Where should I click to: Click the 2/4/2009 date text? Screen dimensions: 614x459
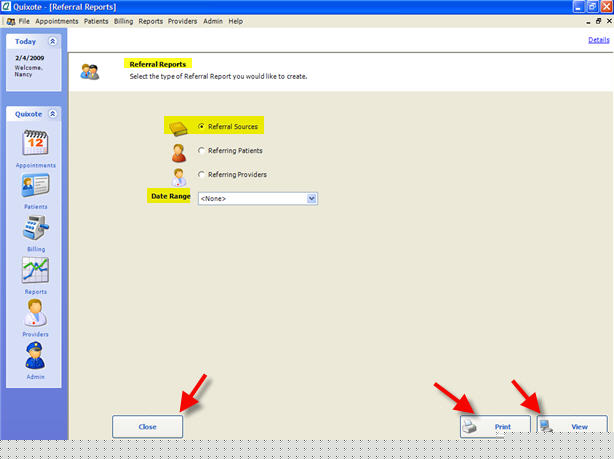pyautogui.click(x=30, y=58)
